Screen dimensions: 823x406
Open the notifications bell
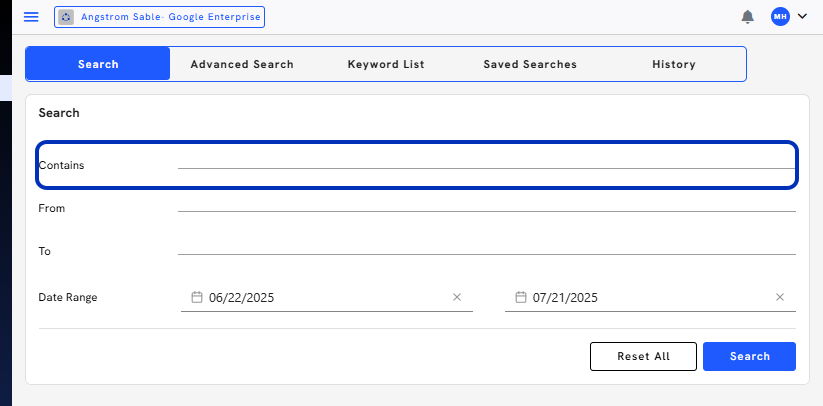click(x=747, y=17)
